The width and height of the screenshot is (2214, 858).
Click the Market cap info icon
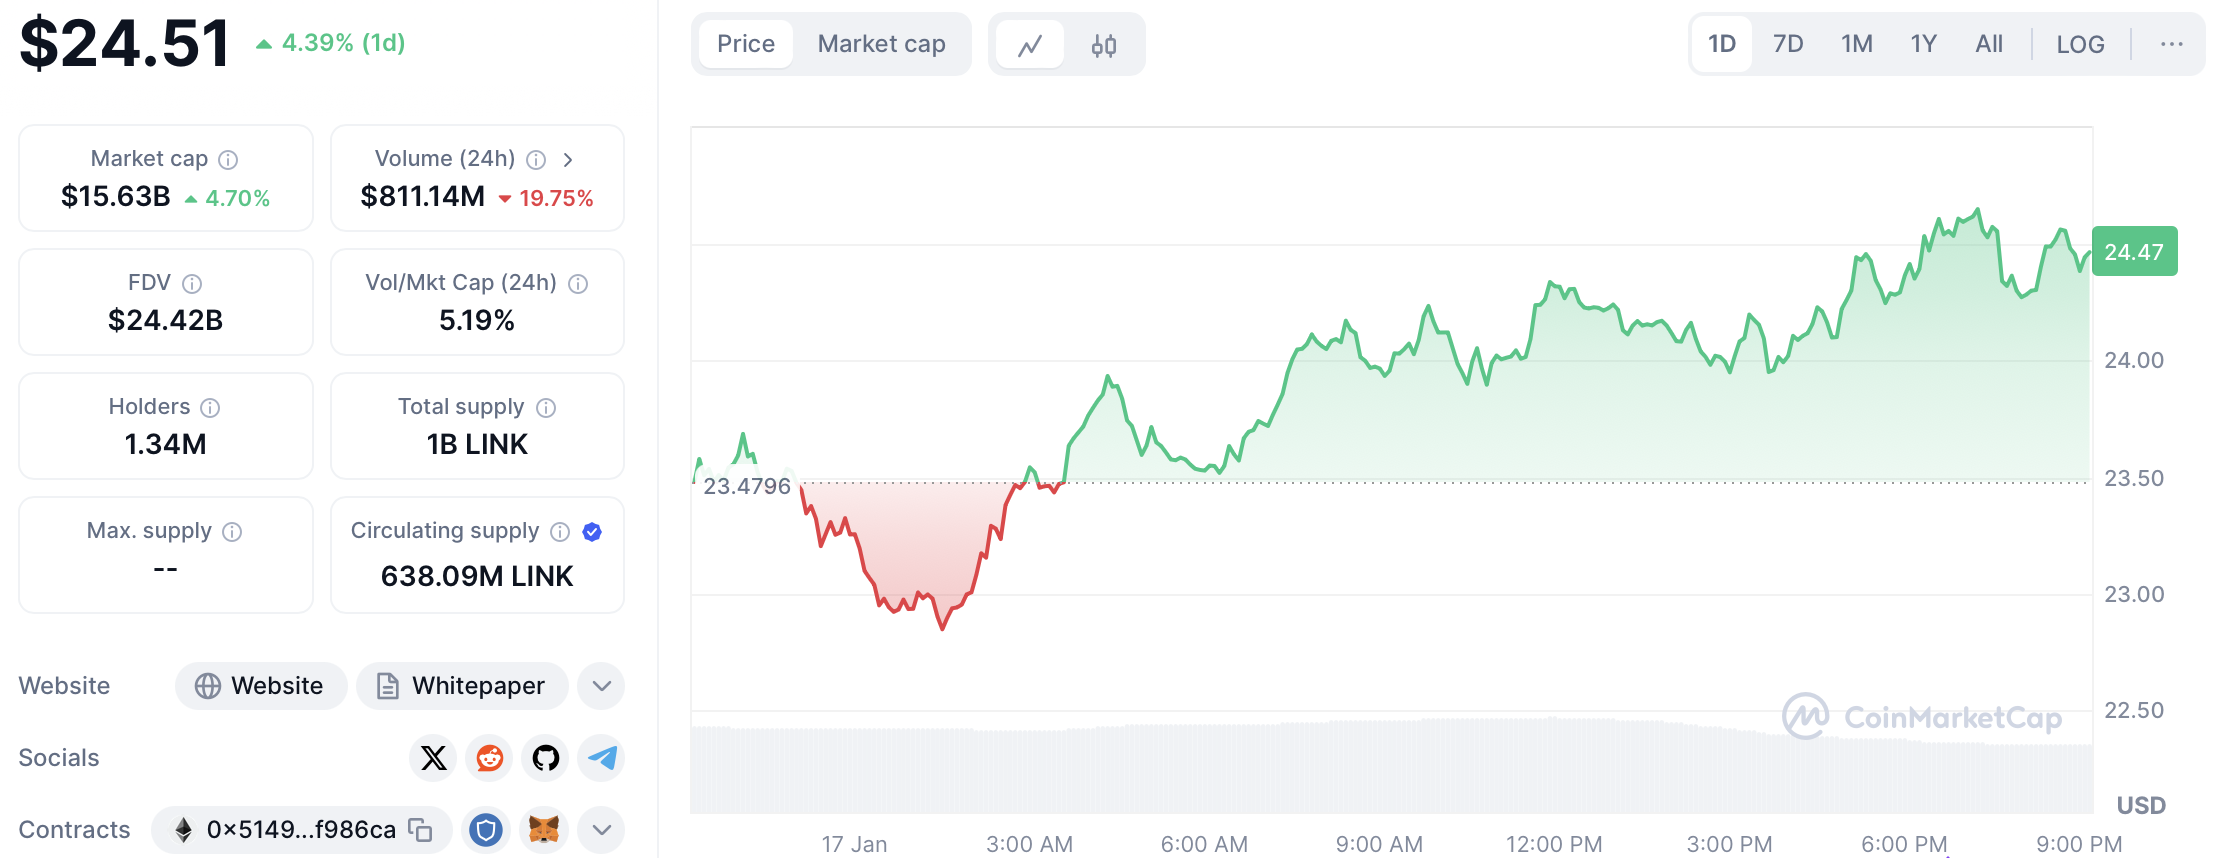[228, 160]
